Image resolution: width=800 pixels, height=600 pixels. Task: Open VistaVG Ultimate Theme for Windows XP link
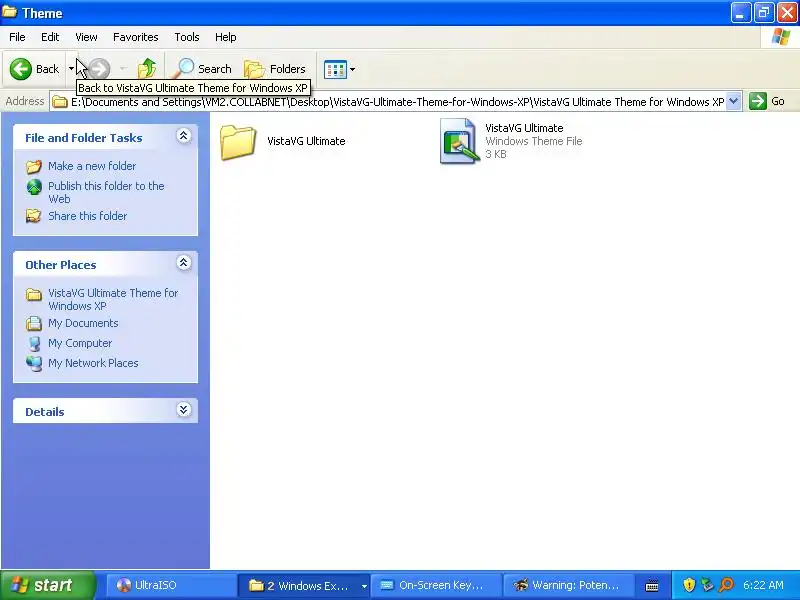click(113, 299)
